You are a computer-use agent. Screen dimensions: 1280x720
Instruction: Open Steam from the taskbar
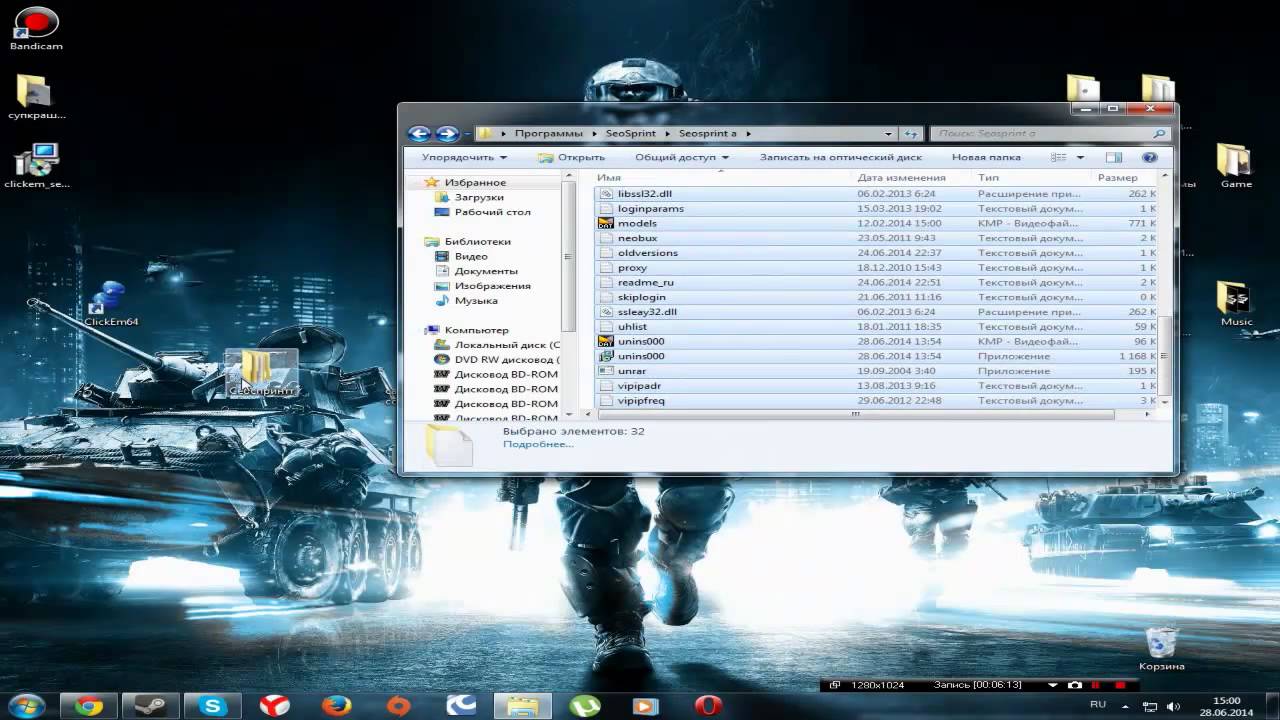pos(151,706)
